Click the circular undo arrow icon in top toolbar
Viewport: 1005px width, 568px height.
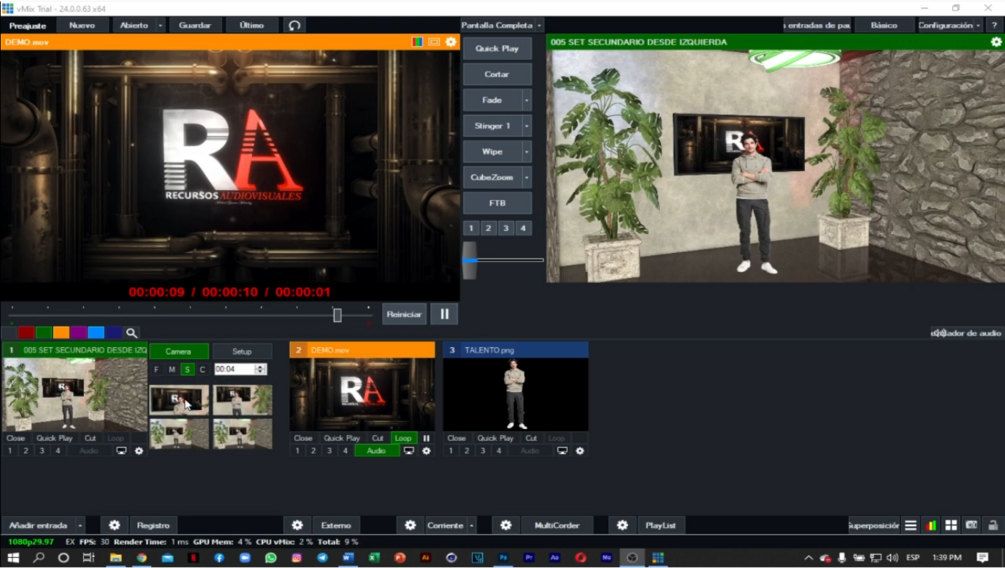coord(294,26)
